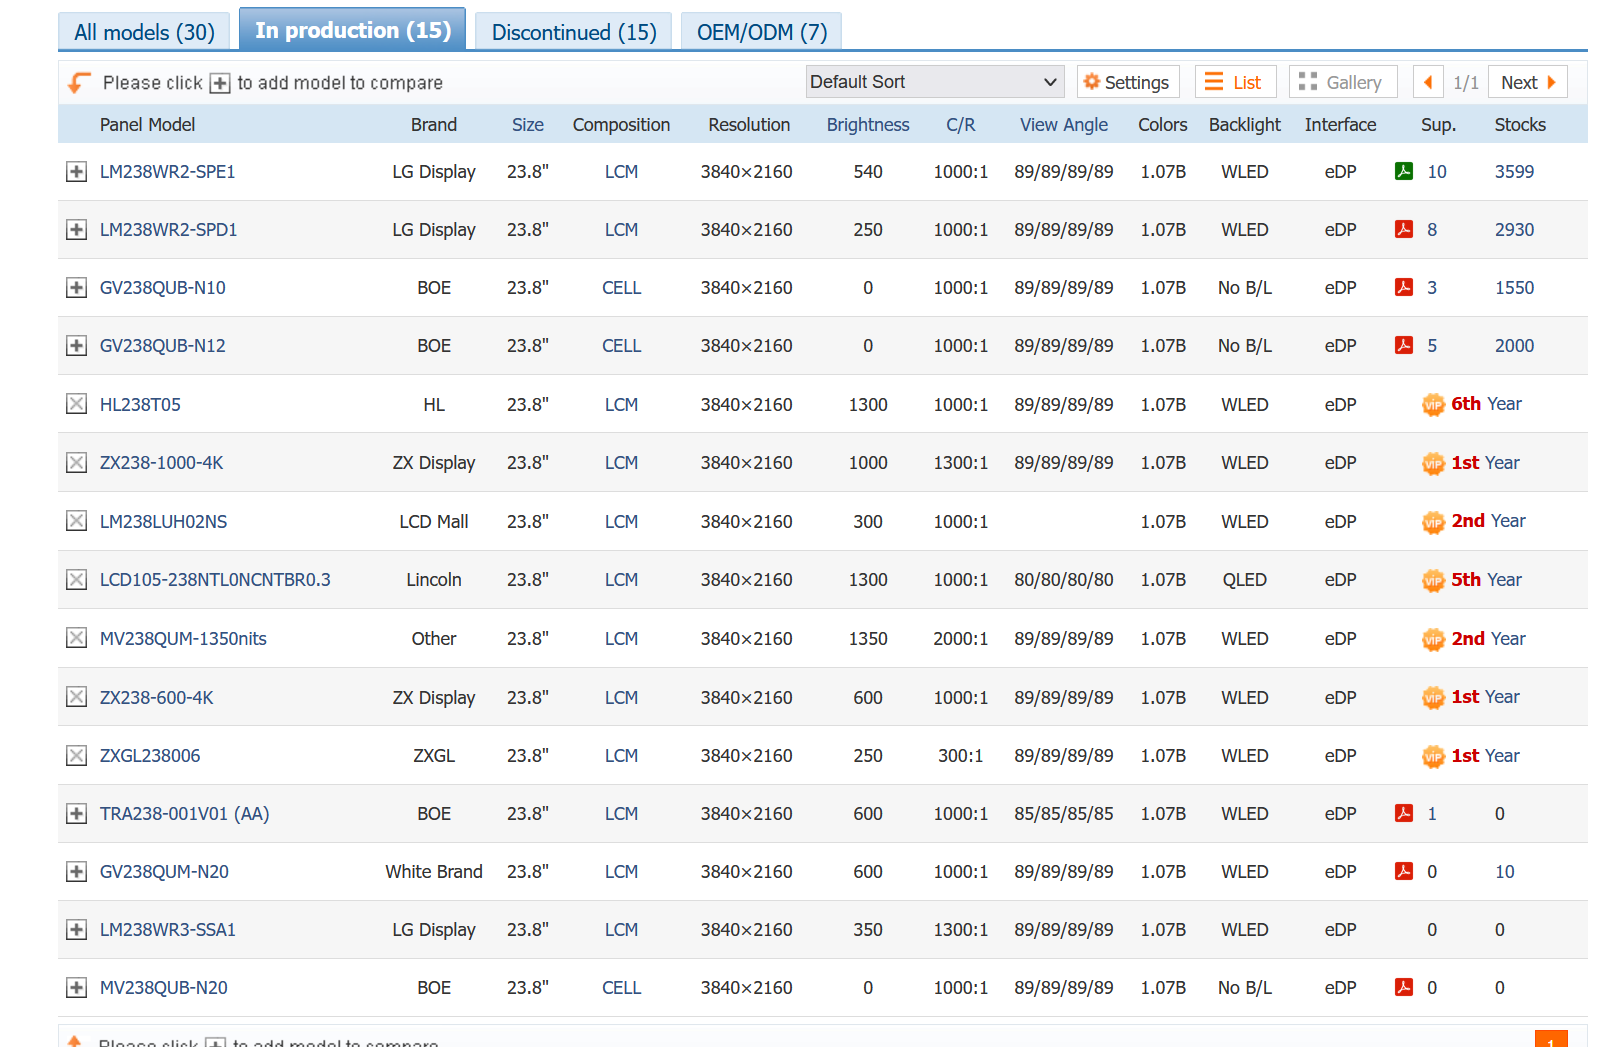Image resolution: width=1600 pixels, height=1047 pixels.
Task: Go to Next page
Action: click(1528, 82)
